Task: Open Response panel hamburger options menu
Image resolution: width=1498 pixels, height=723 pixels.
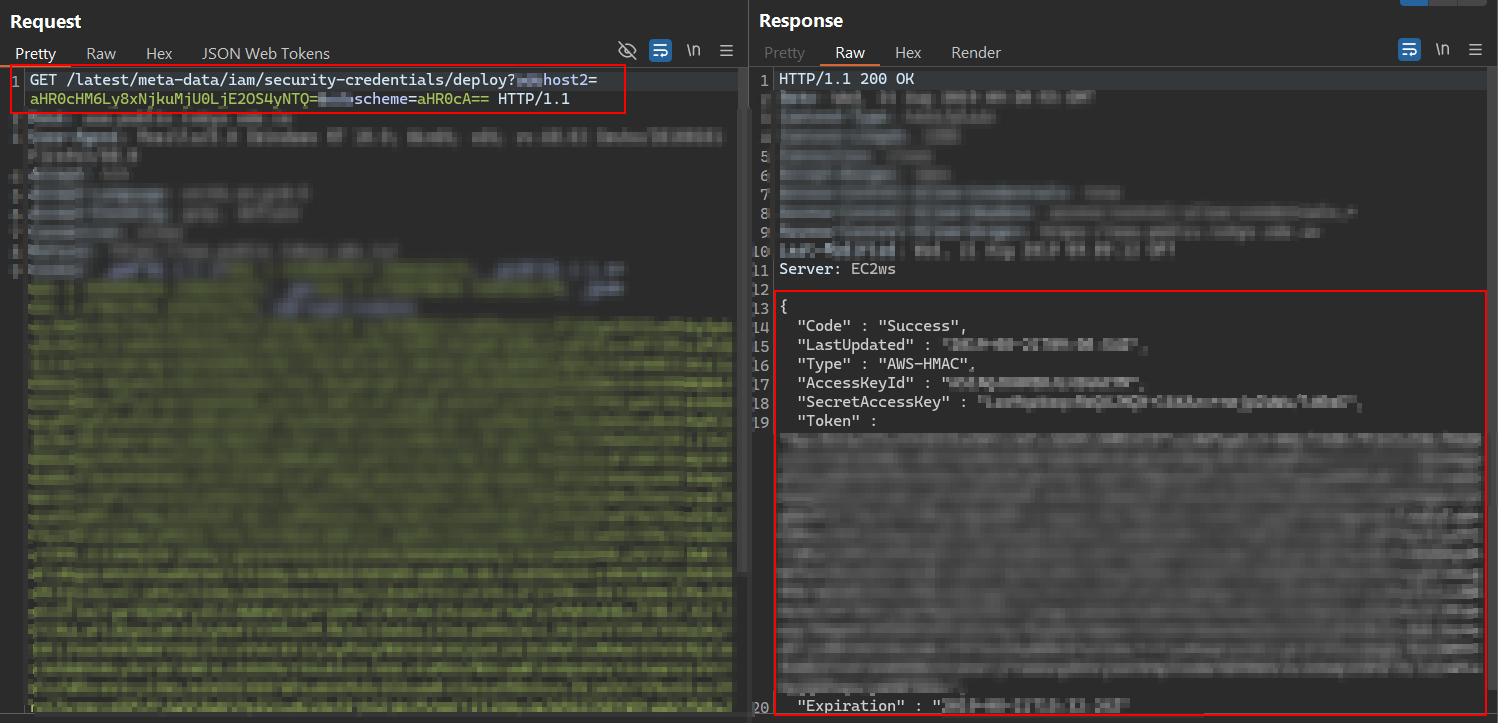Action: coord(1476,49)
